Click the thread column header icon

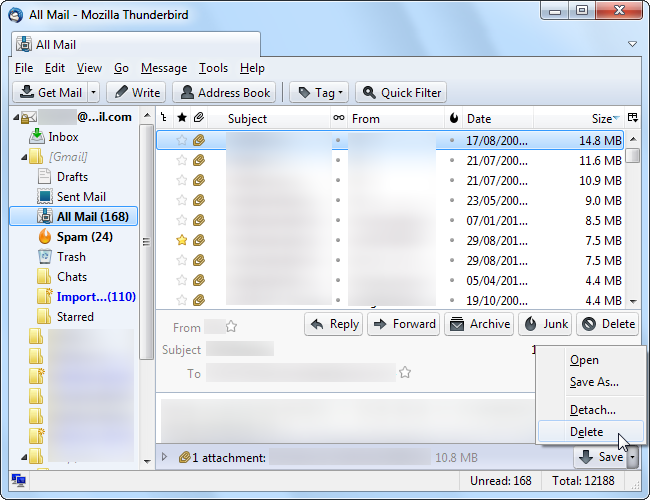click(x=164, y=118)
